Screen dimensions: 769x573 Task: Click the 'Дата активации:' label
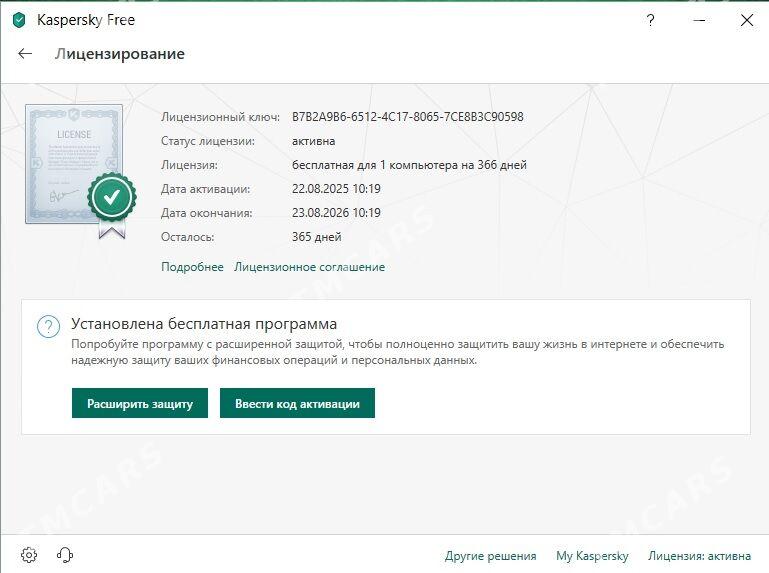pos(205,189)
